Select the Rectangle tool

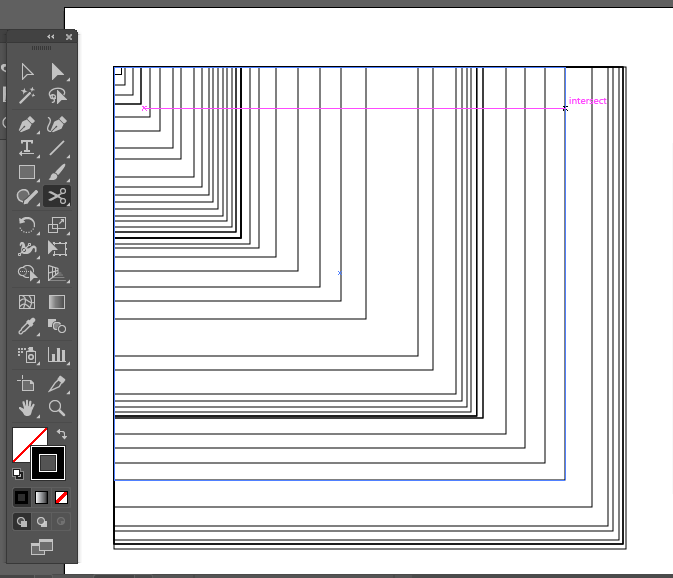[x=27, y=172]
